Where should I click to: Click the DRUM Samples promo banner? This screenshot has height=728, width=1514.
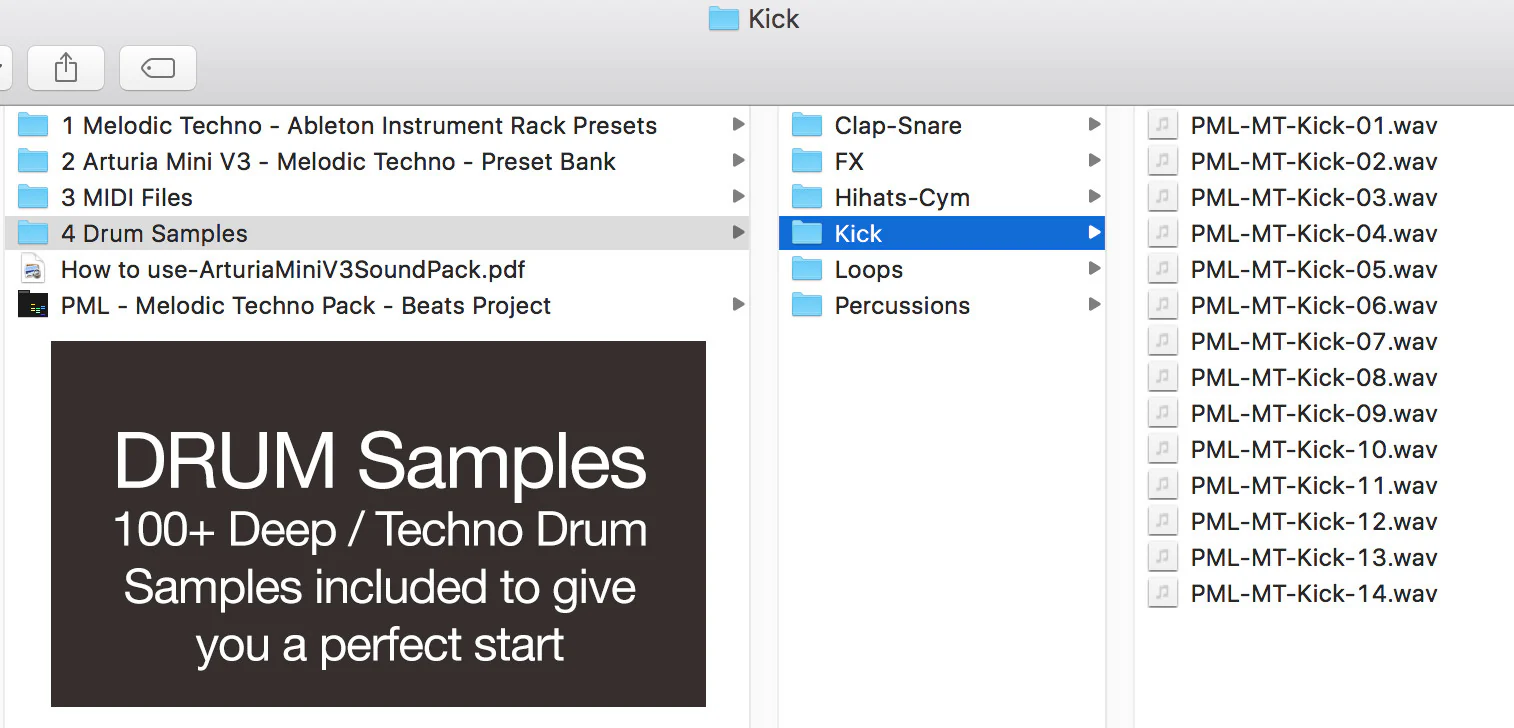click(x=378, y=523)
